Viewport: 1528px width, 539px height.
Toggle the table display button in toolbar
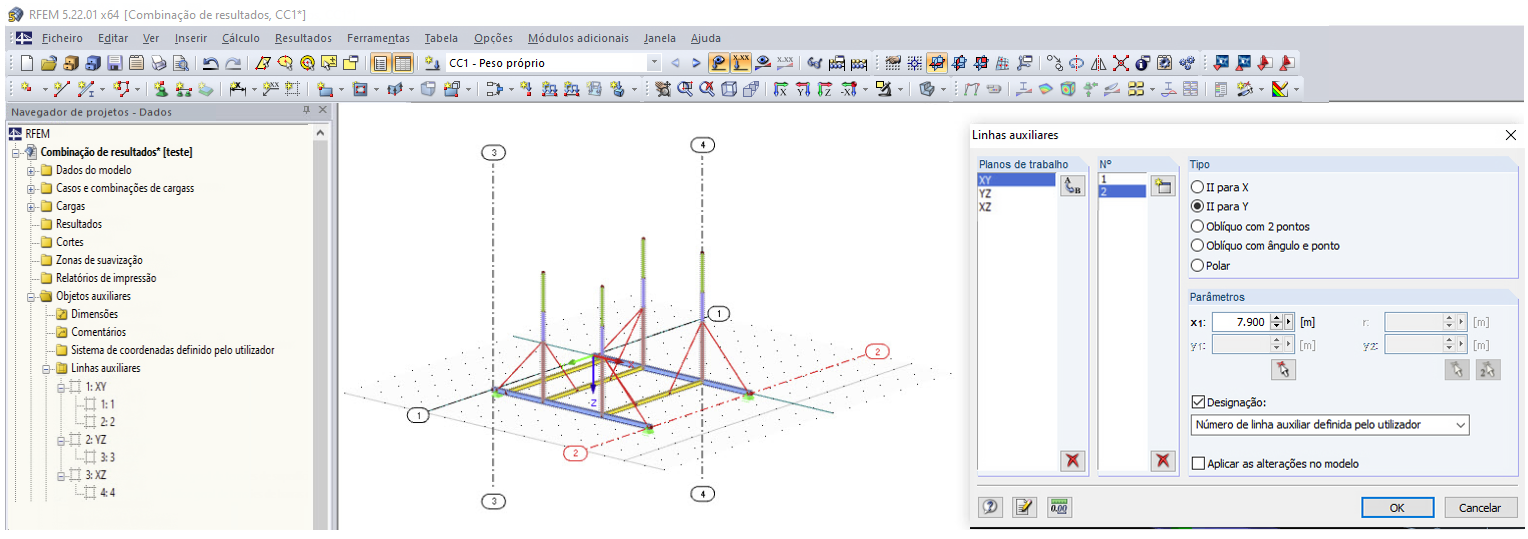click(x=402, y=63)
